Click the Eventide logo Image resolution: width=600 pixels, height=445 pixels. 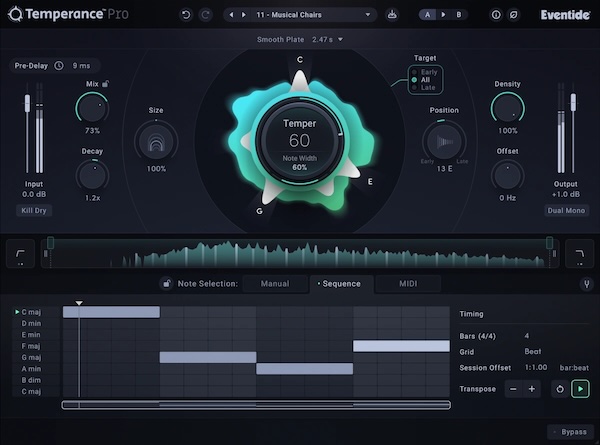click(565, 15)
